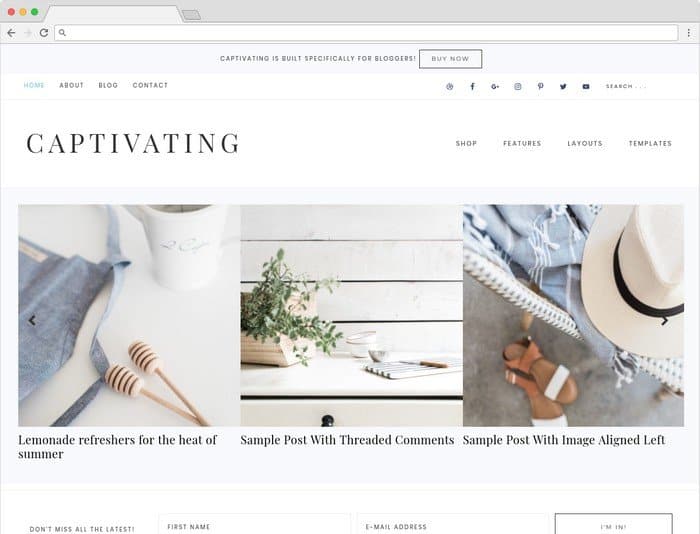Viewport: 700px width, 534px height.
Task: Show previous slide with left carousel arrow
Action: click(x=32, y=320)
